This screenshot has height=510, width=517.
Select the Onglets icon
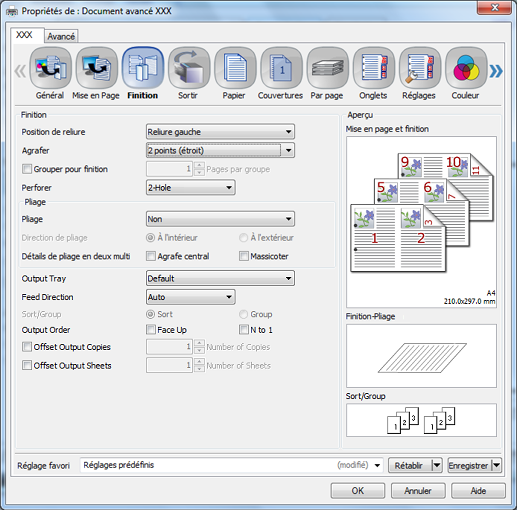coord(374,68)
